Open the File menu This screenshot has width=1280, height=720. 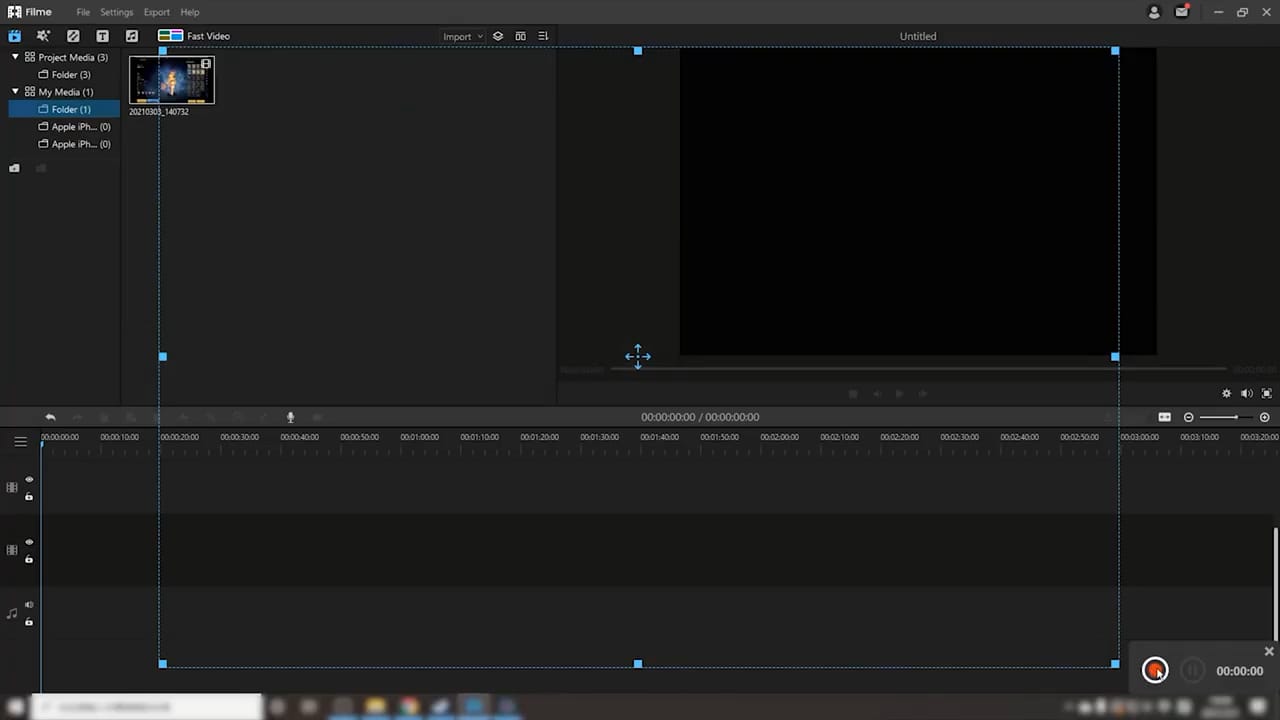pyautogui.click(x=83, y=12)
